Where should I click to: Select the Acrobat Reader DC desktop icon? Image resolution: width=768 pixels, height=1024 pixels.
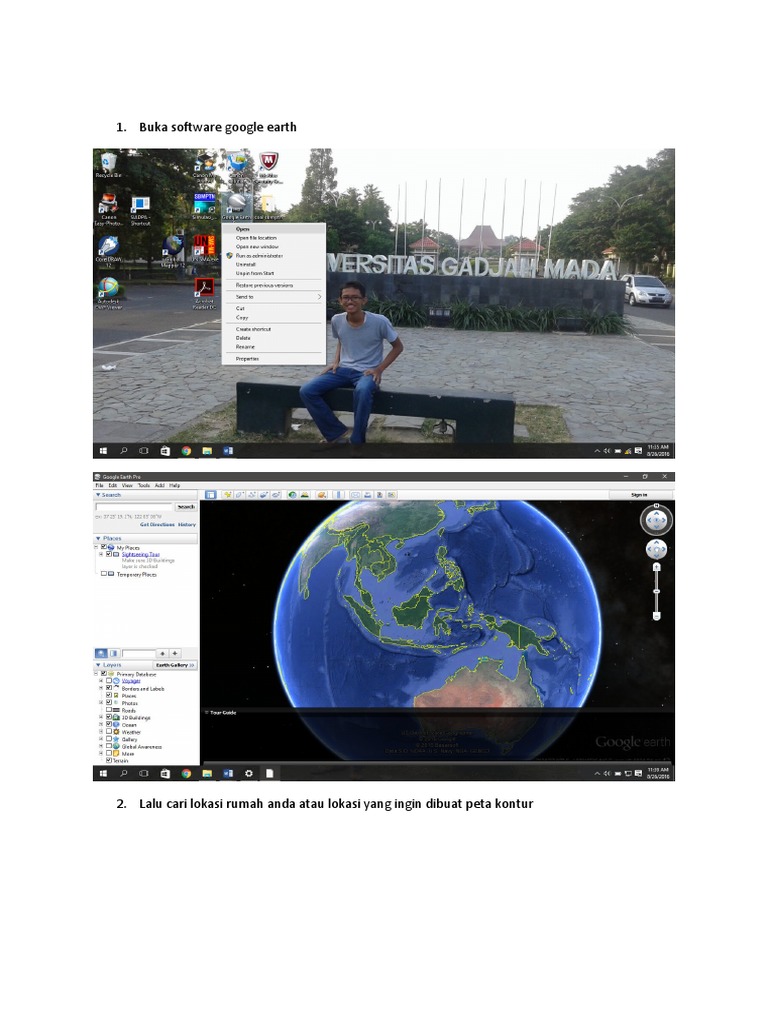click(x=204, y=293)
